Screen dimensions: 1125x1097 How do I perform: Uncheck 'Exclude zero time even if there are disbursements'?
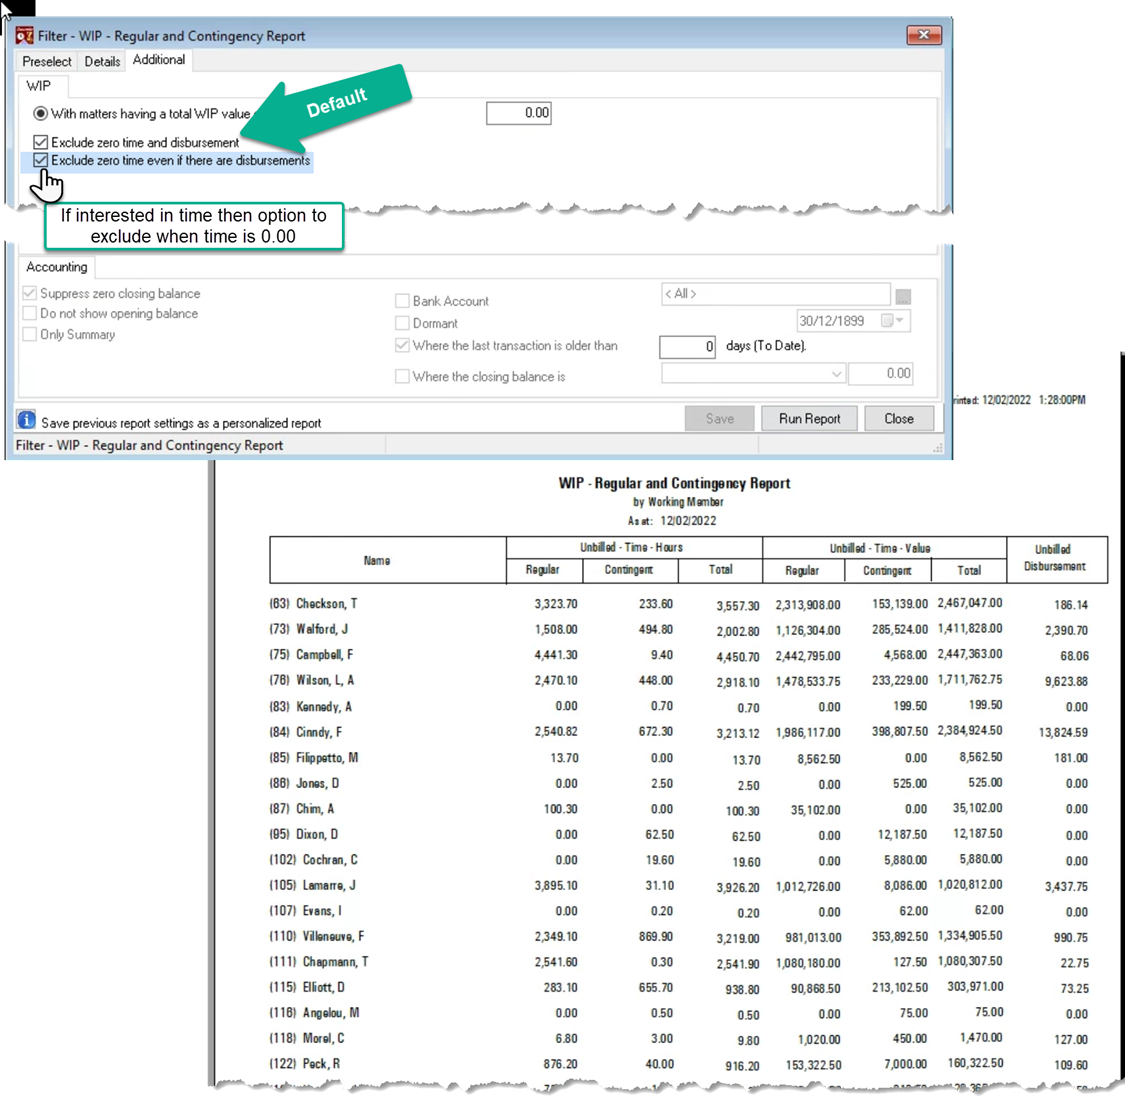click(x=41, y=160)
